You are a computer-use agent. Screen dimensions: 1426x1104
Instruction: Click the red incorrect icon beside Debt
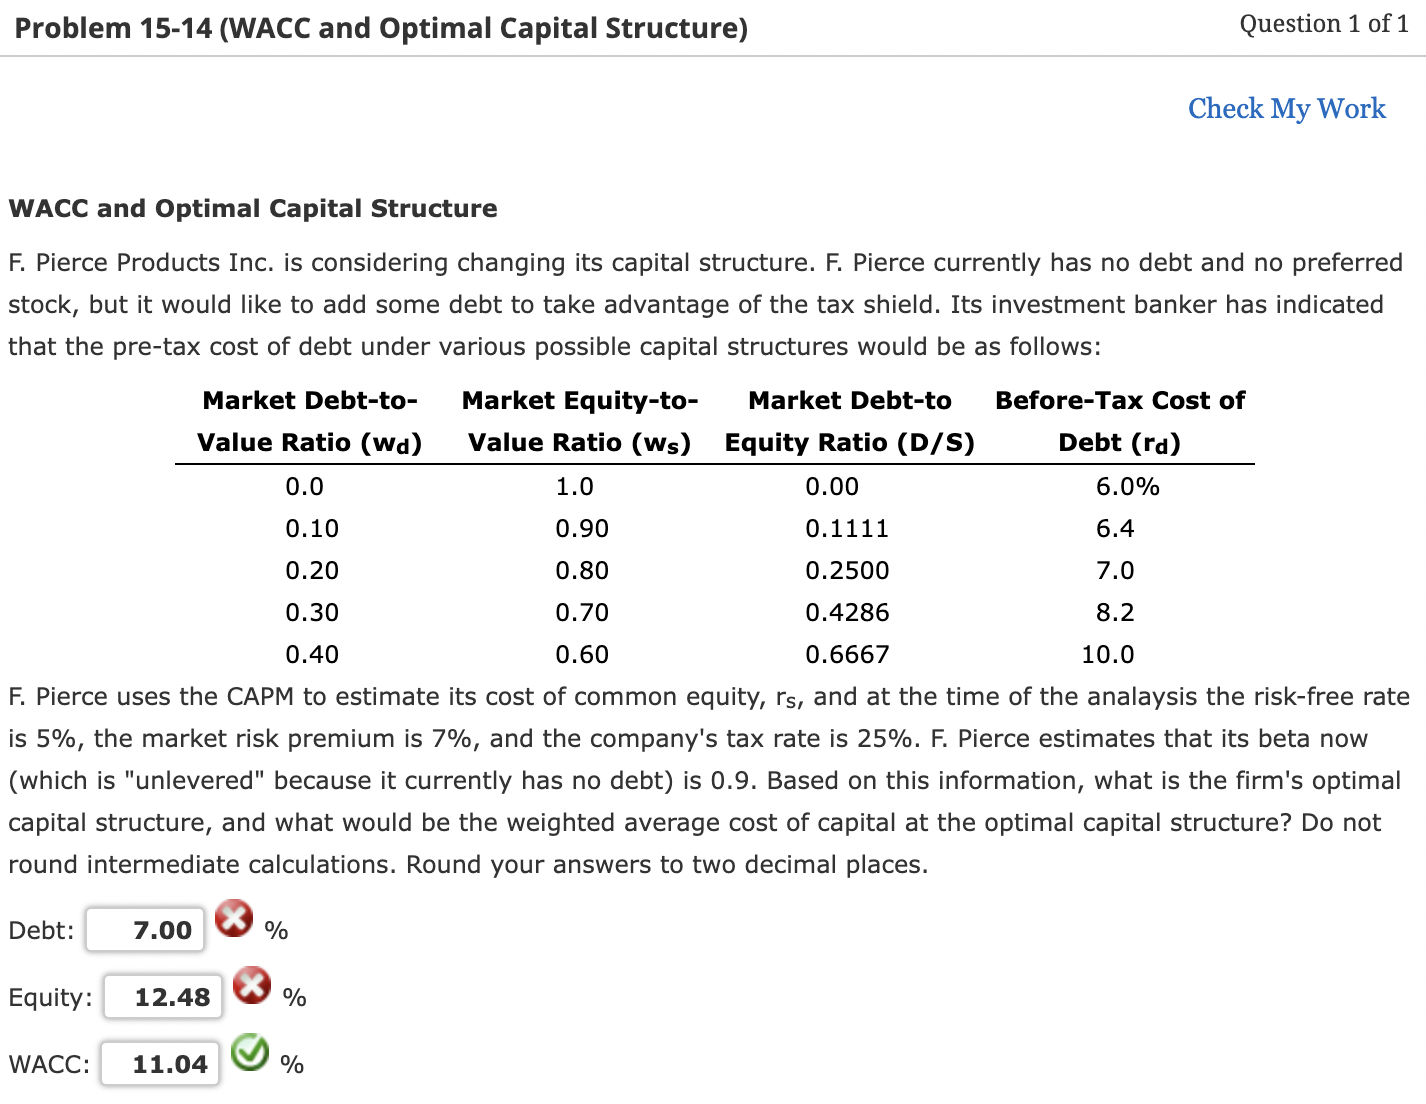(x=234, y=918)
